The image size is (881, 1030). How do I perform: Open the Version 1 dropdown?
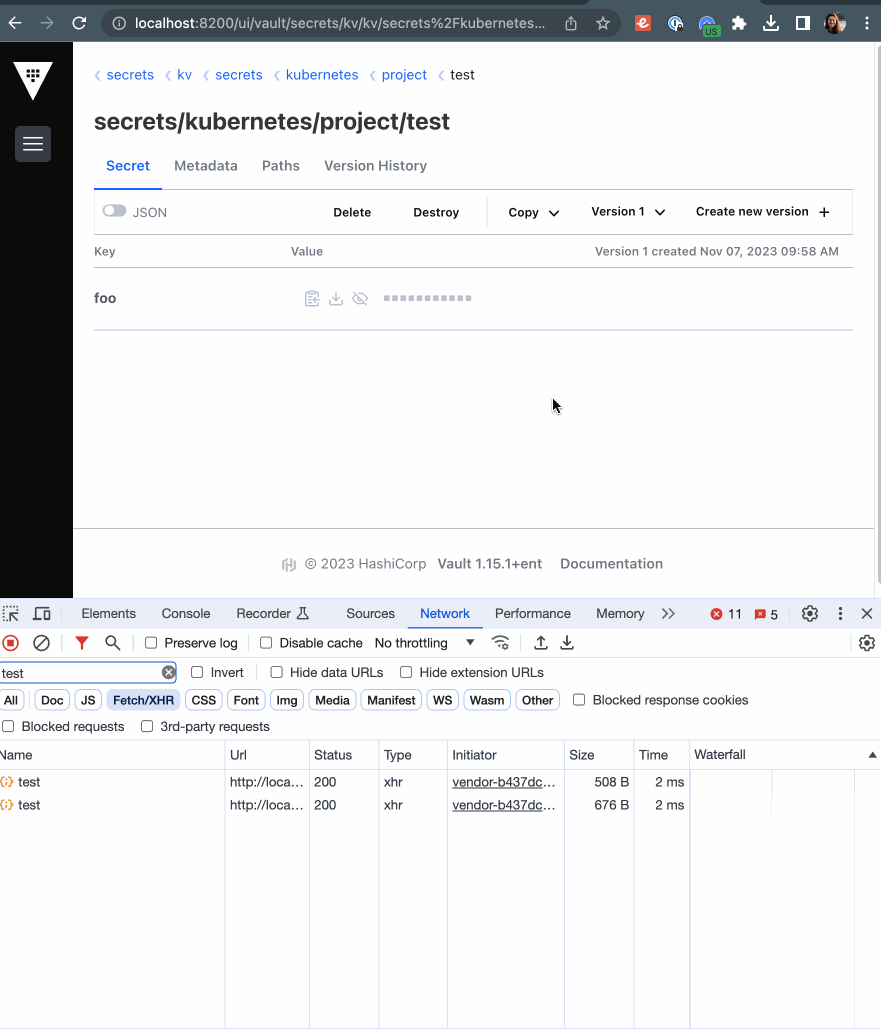click(628, 212)
